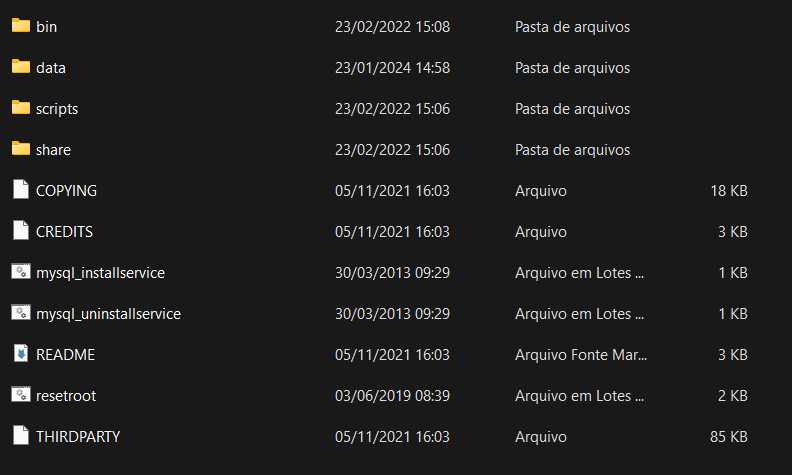The image size is (792, 475).
Task: Click the scripts folder icon
Action: [x=21, y=107]
